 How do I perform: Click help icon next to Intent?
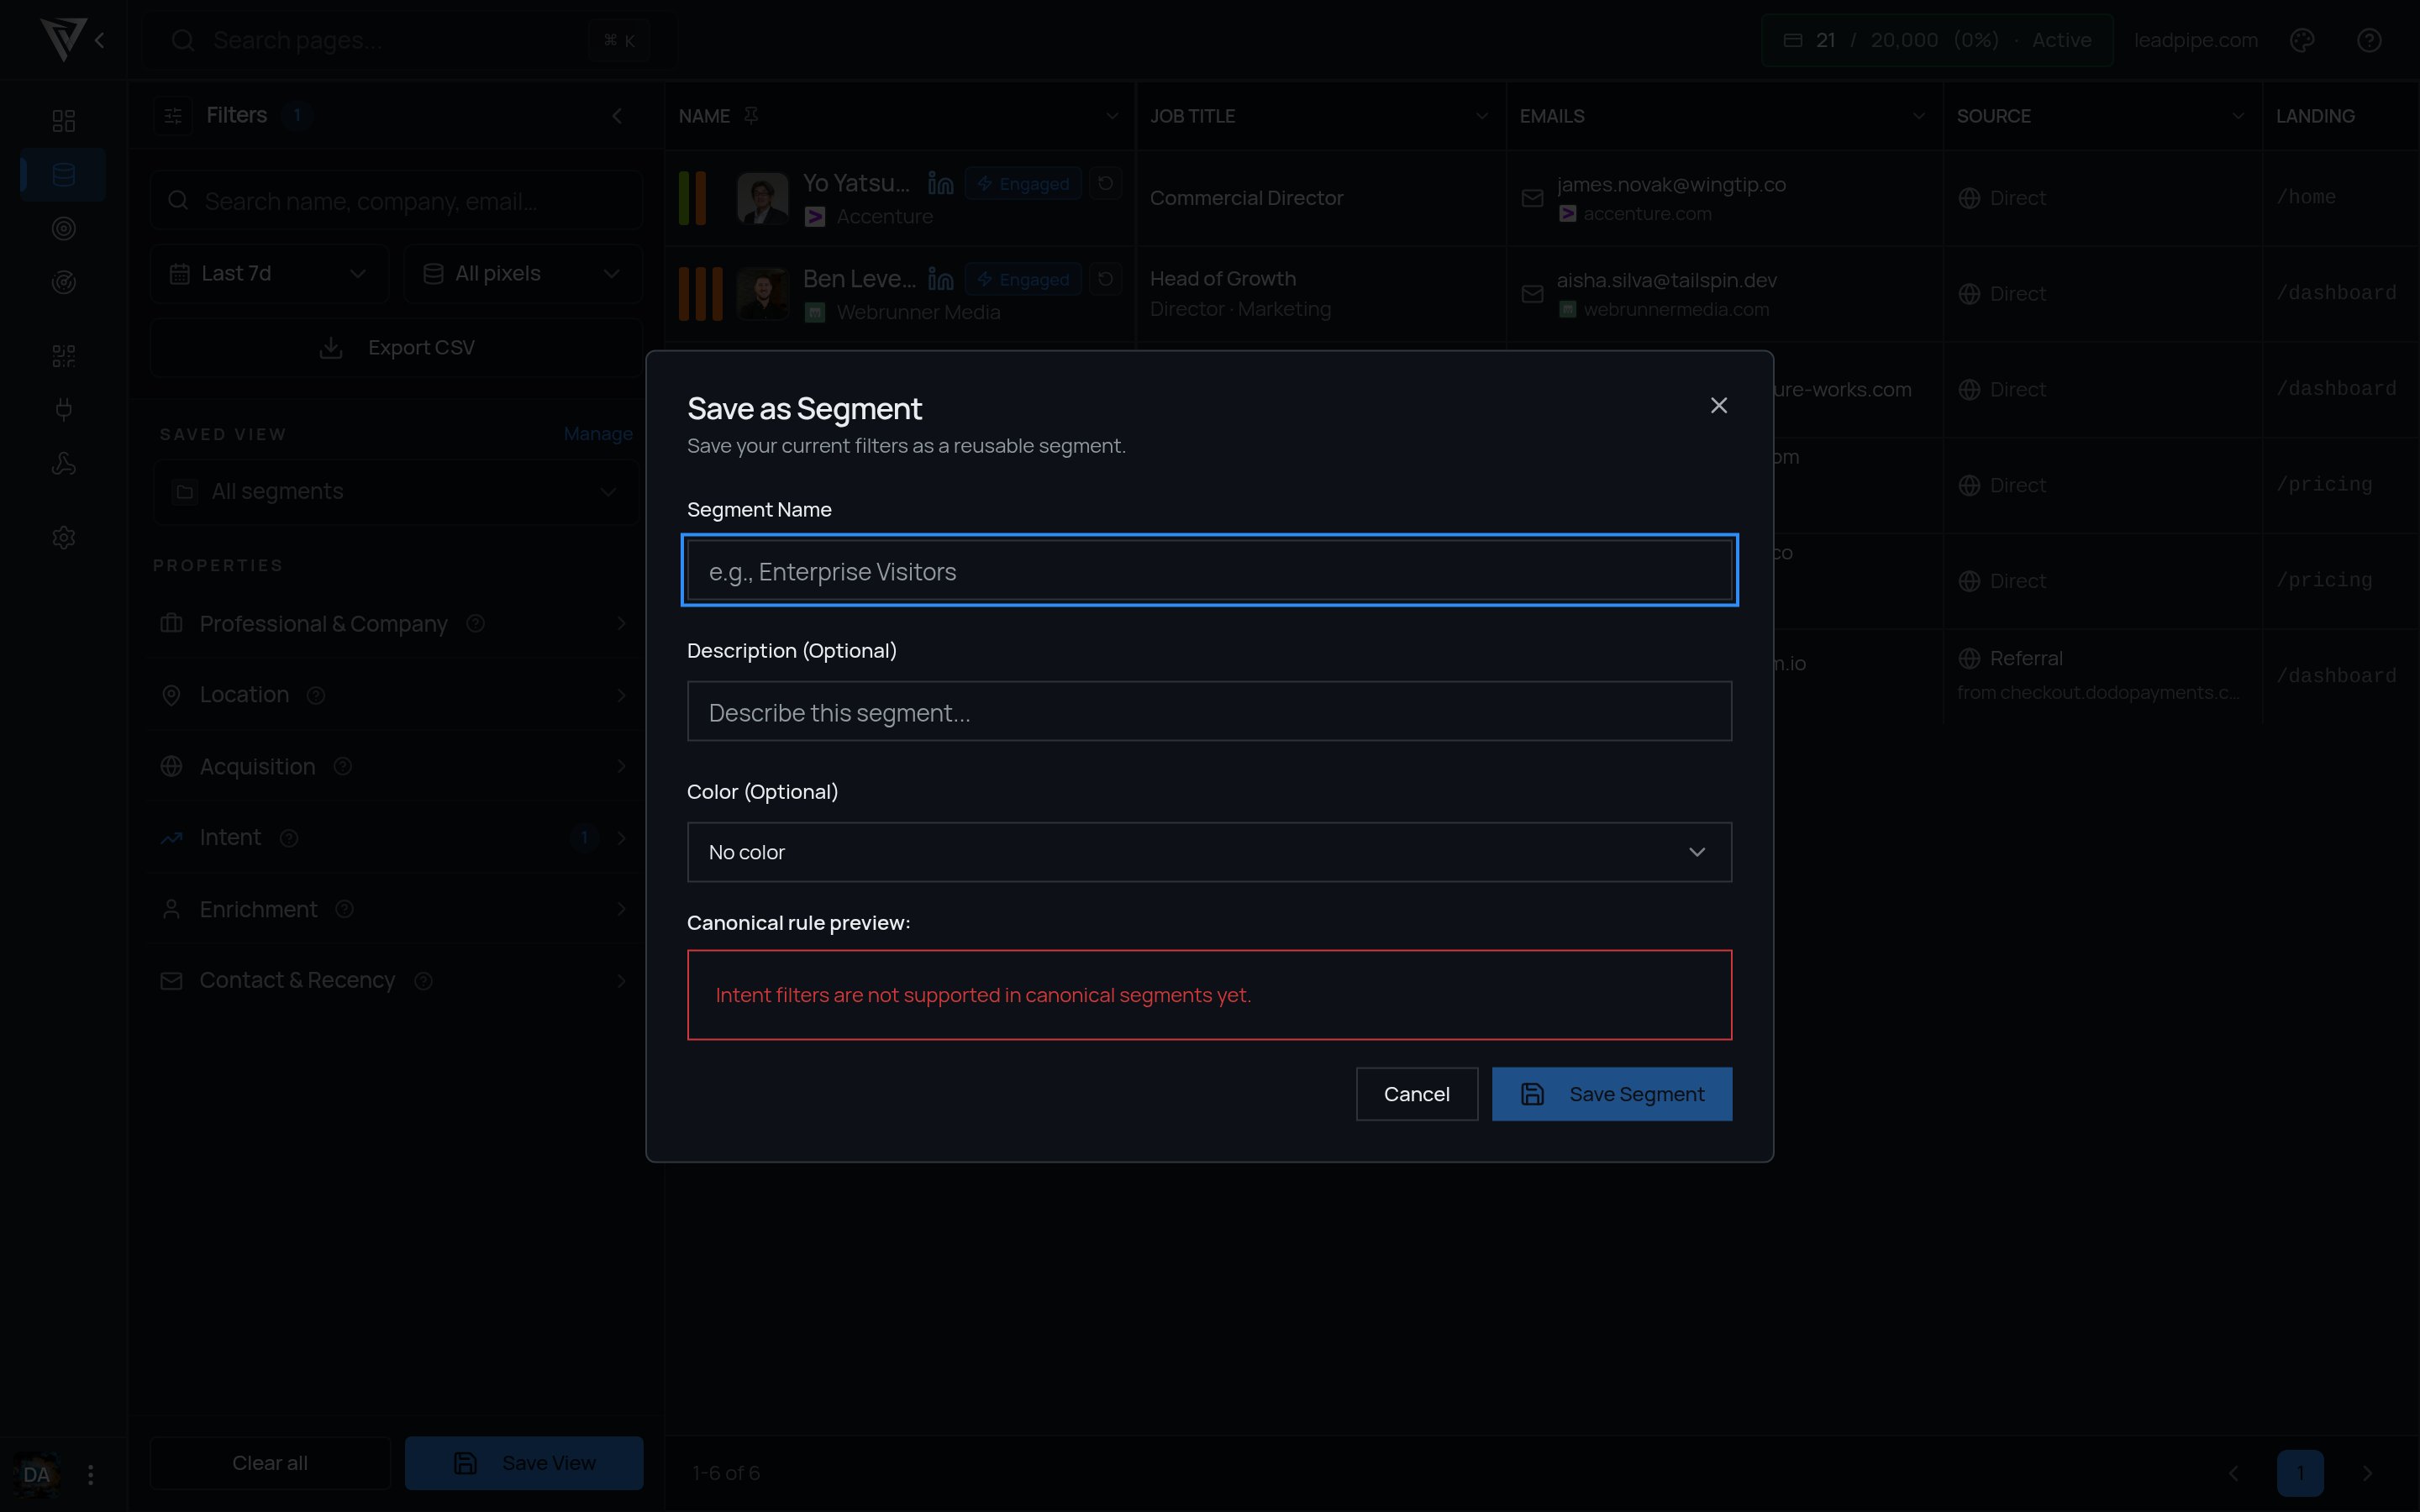289,838
